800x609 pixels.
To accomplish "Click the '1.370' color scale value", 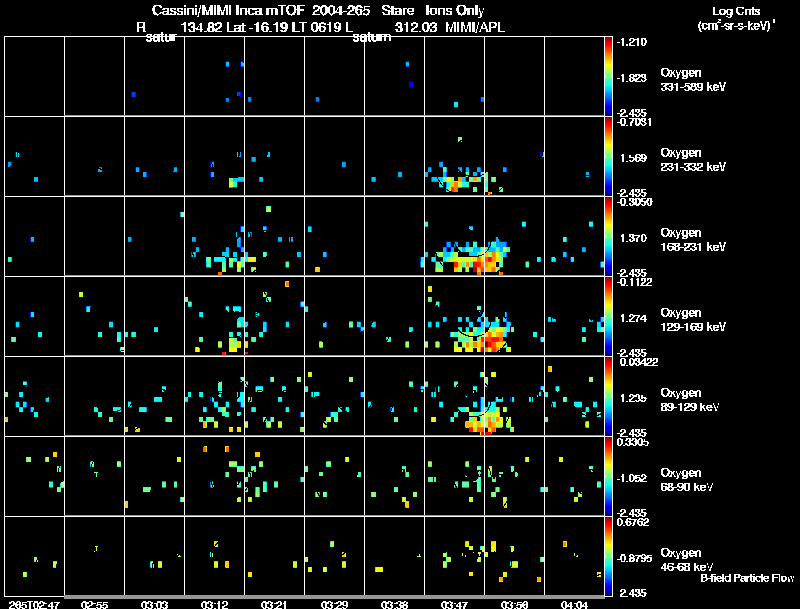I will tap(633, 238).
